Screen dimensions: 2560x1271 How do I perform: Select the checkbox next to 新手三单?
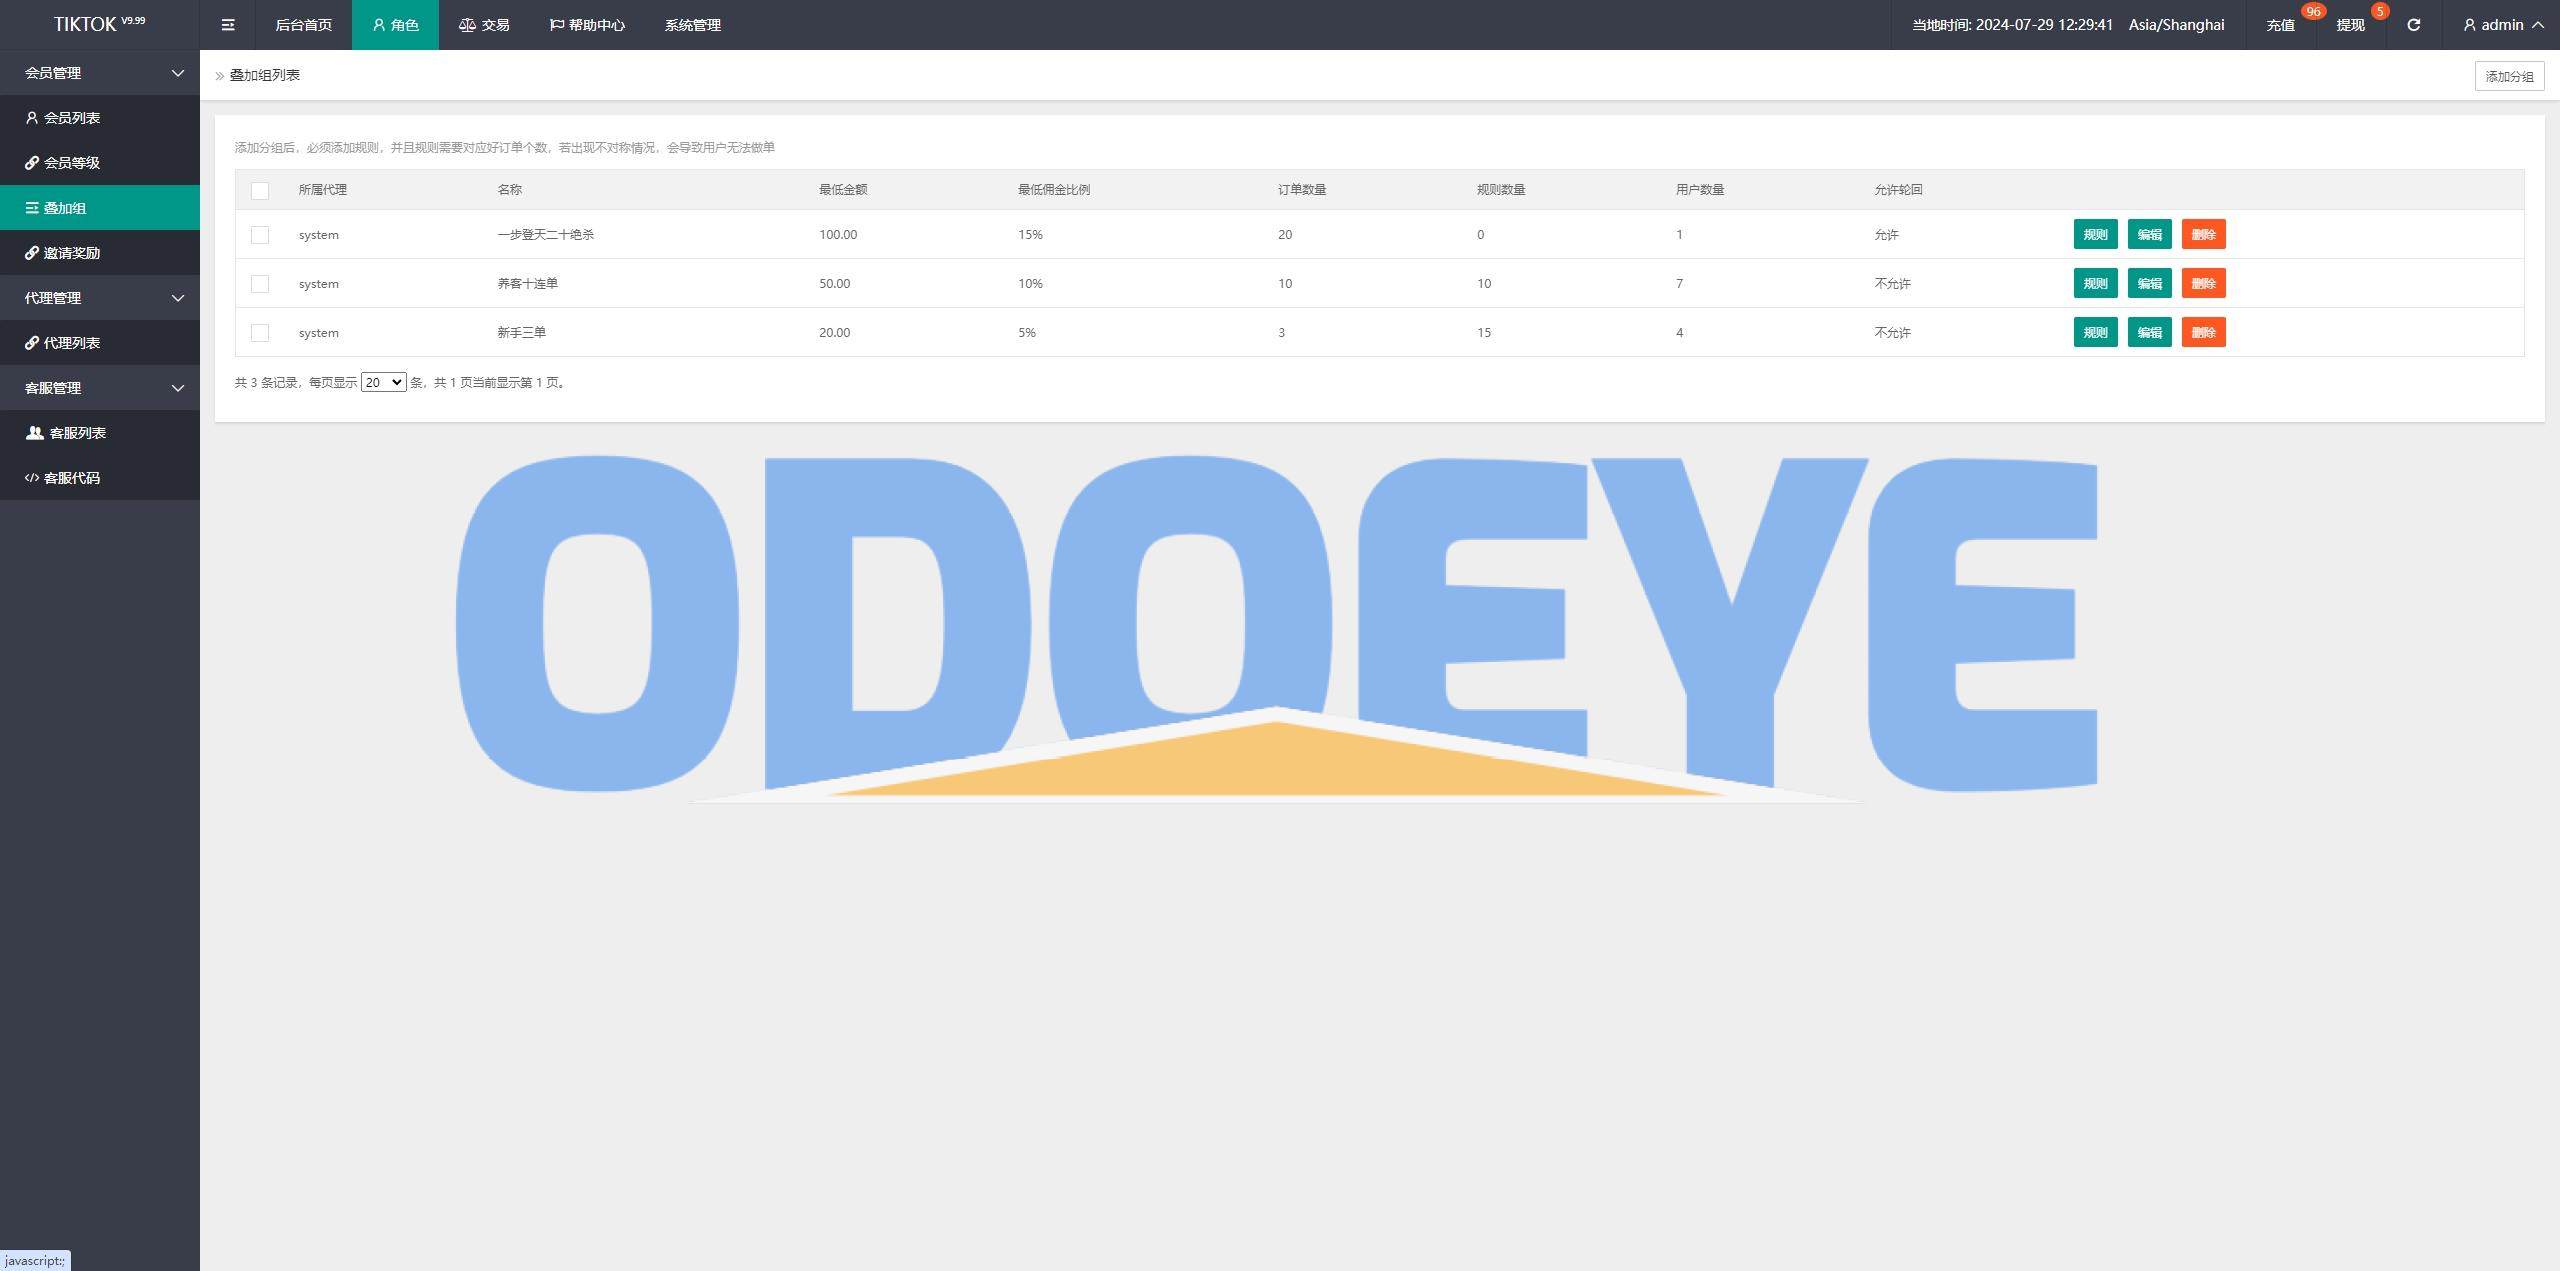pos(260,332)
